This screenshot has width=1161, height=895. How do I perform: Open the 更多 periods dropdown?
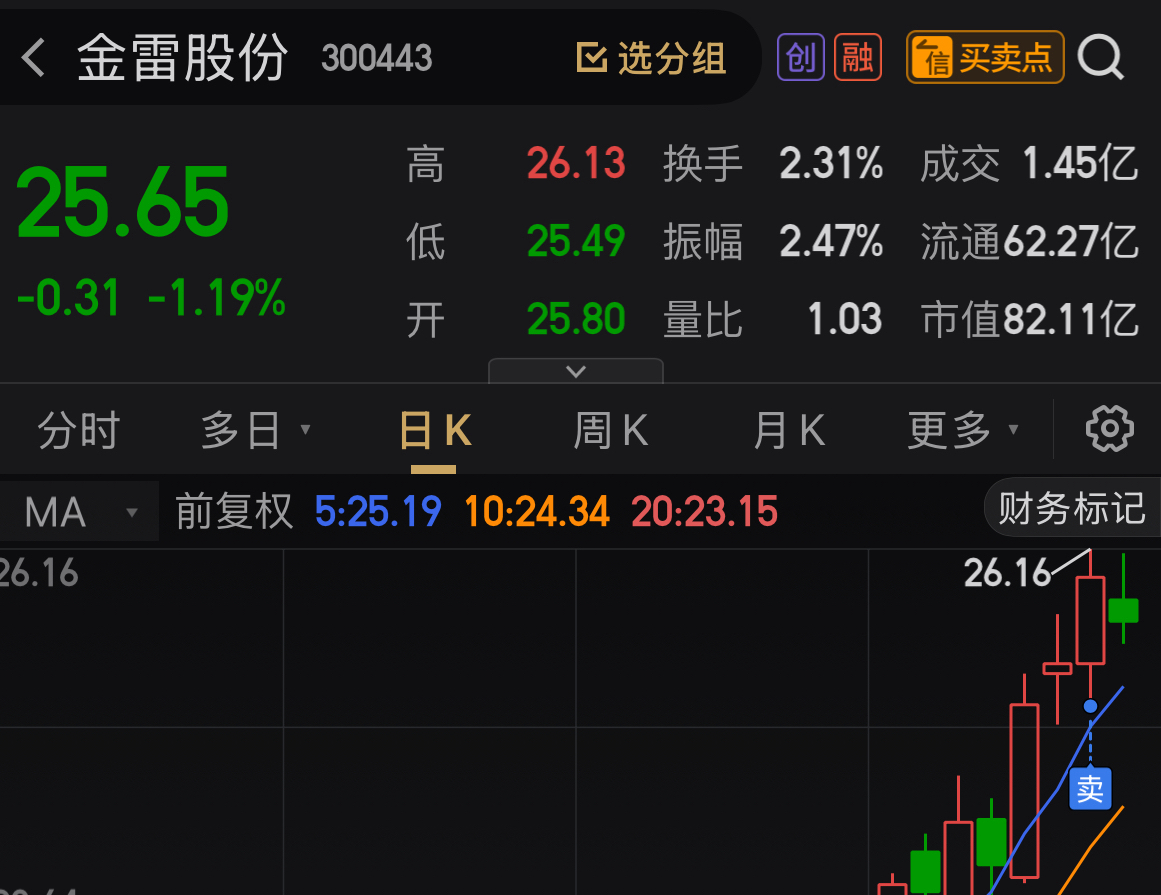[963, 430]
